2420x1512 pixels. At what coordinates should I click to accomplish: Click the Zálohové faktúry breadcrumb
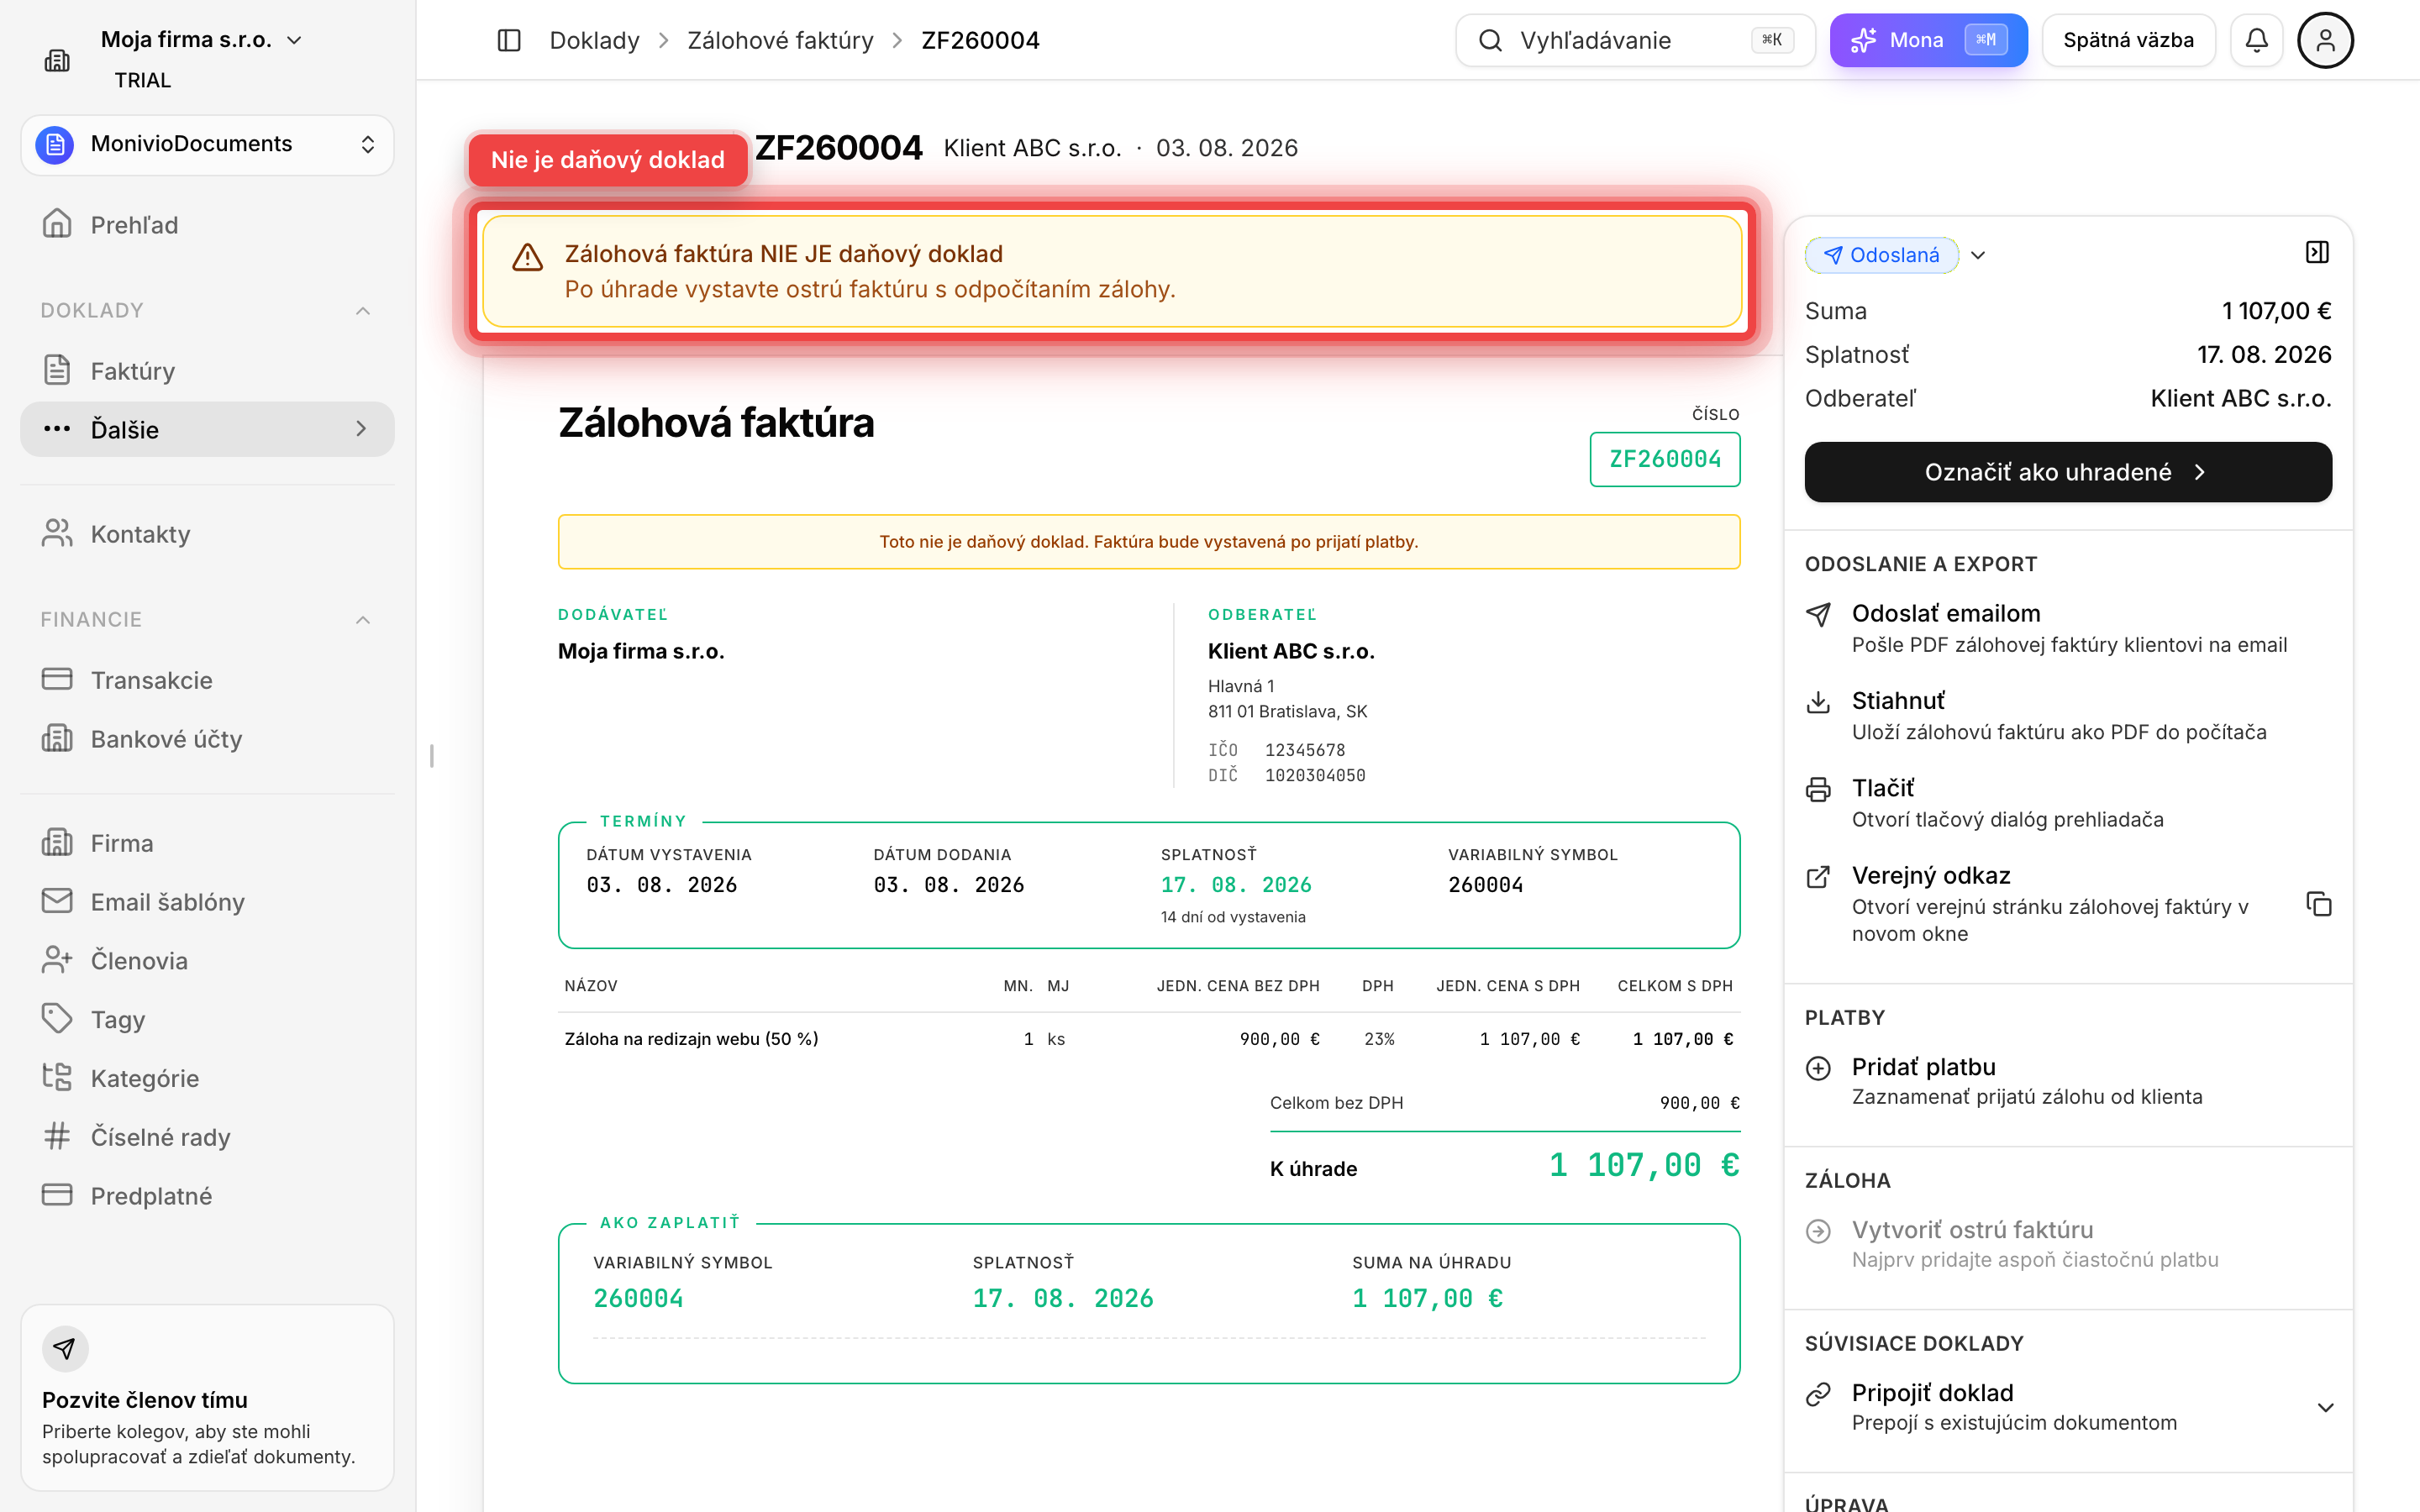click(x=780, y=40)
